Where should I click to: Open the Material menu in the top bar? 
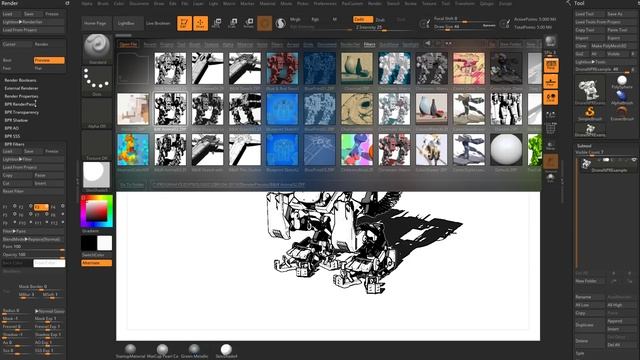click(267, 3)
